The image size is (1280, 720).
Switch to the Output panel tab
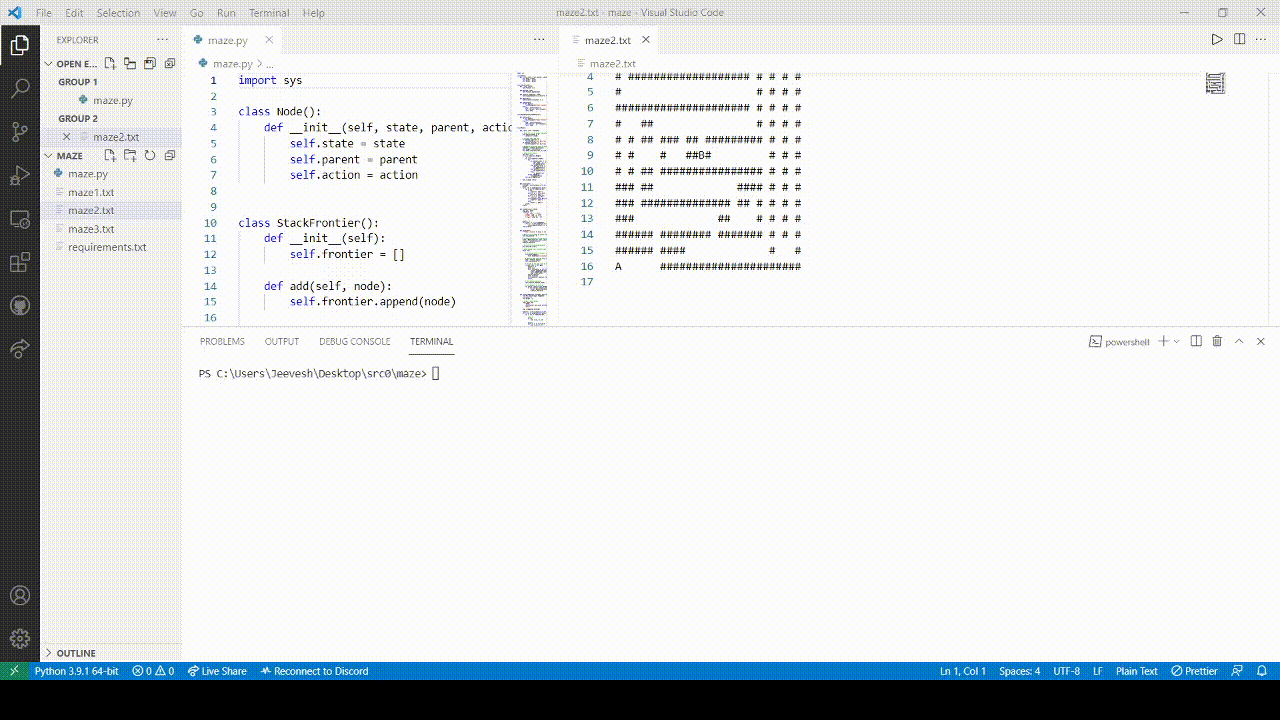click(282, 341)
